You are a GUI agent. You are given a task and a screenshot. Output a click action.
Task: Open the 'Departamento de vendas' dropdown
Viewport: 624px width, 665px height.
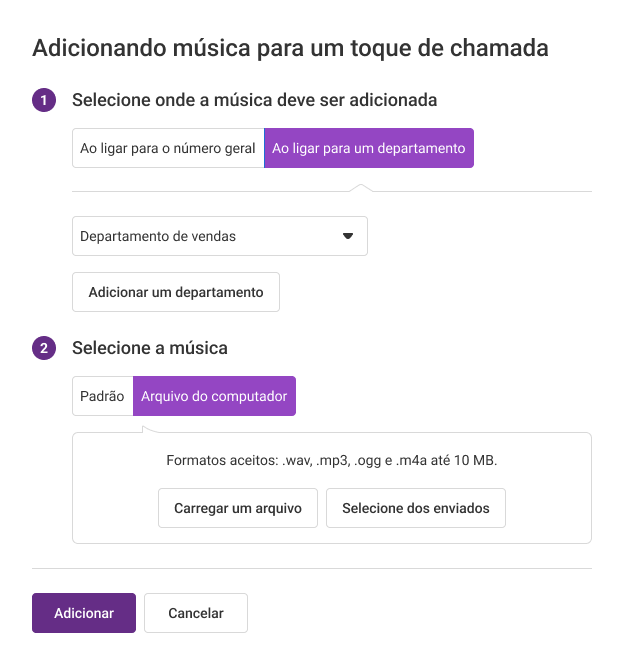click(x=220, y=236)
